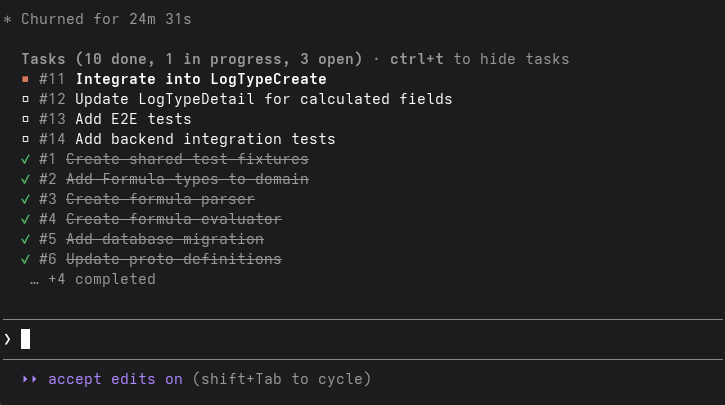
Task: Click the asterisk spinner next to Churned
Action: pyautogui.click(x=8, y=20)
